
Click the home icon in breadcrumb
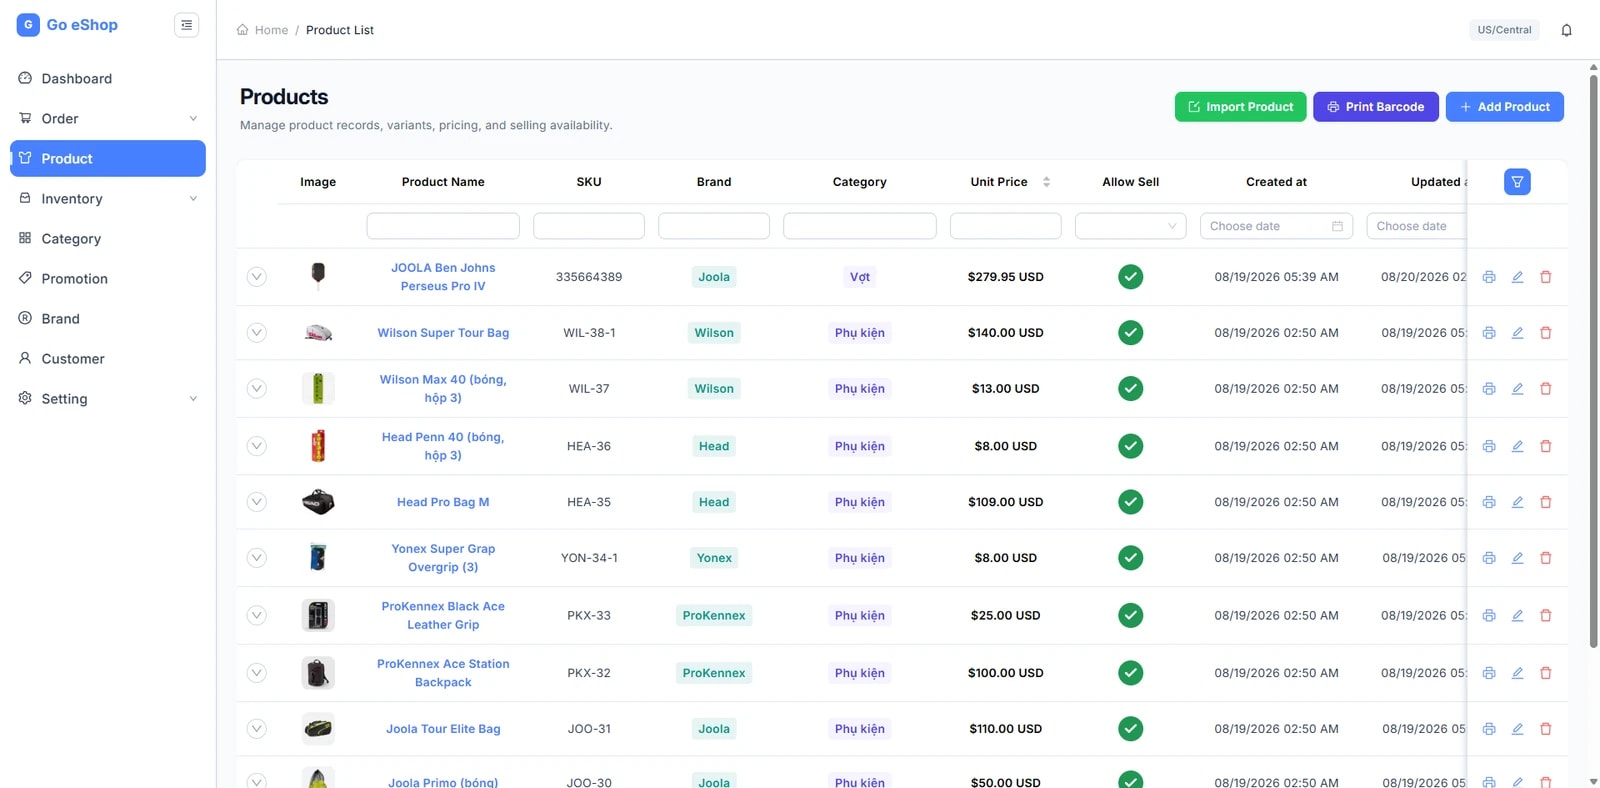click(242, 30)
